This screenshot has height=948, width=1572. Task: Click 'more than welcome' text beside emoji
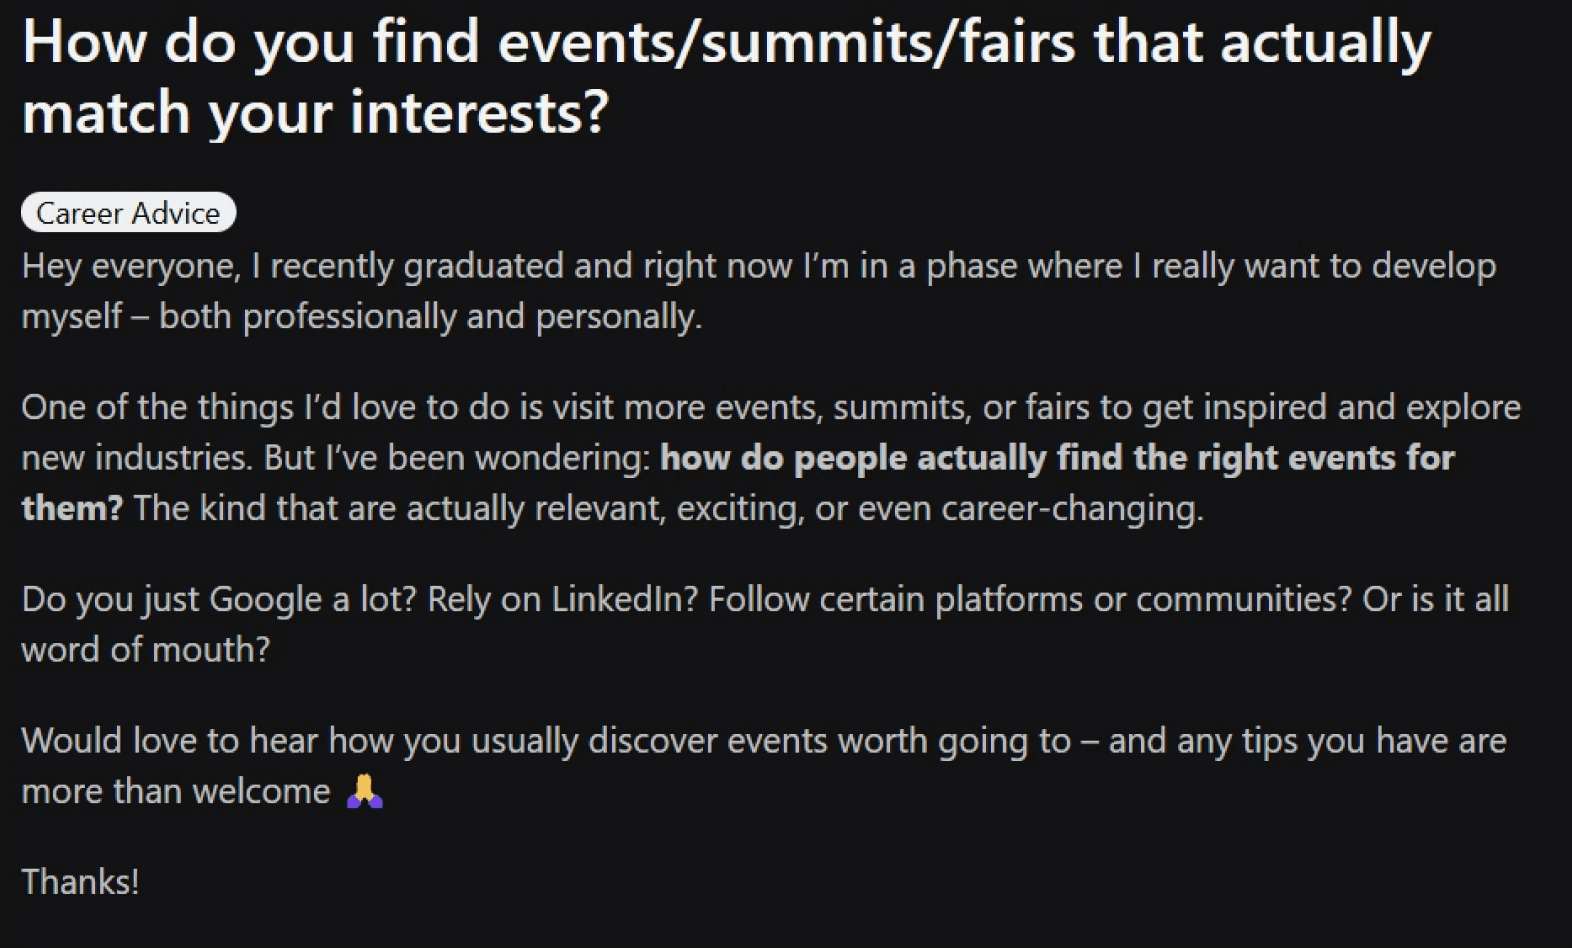(176, 792)
